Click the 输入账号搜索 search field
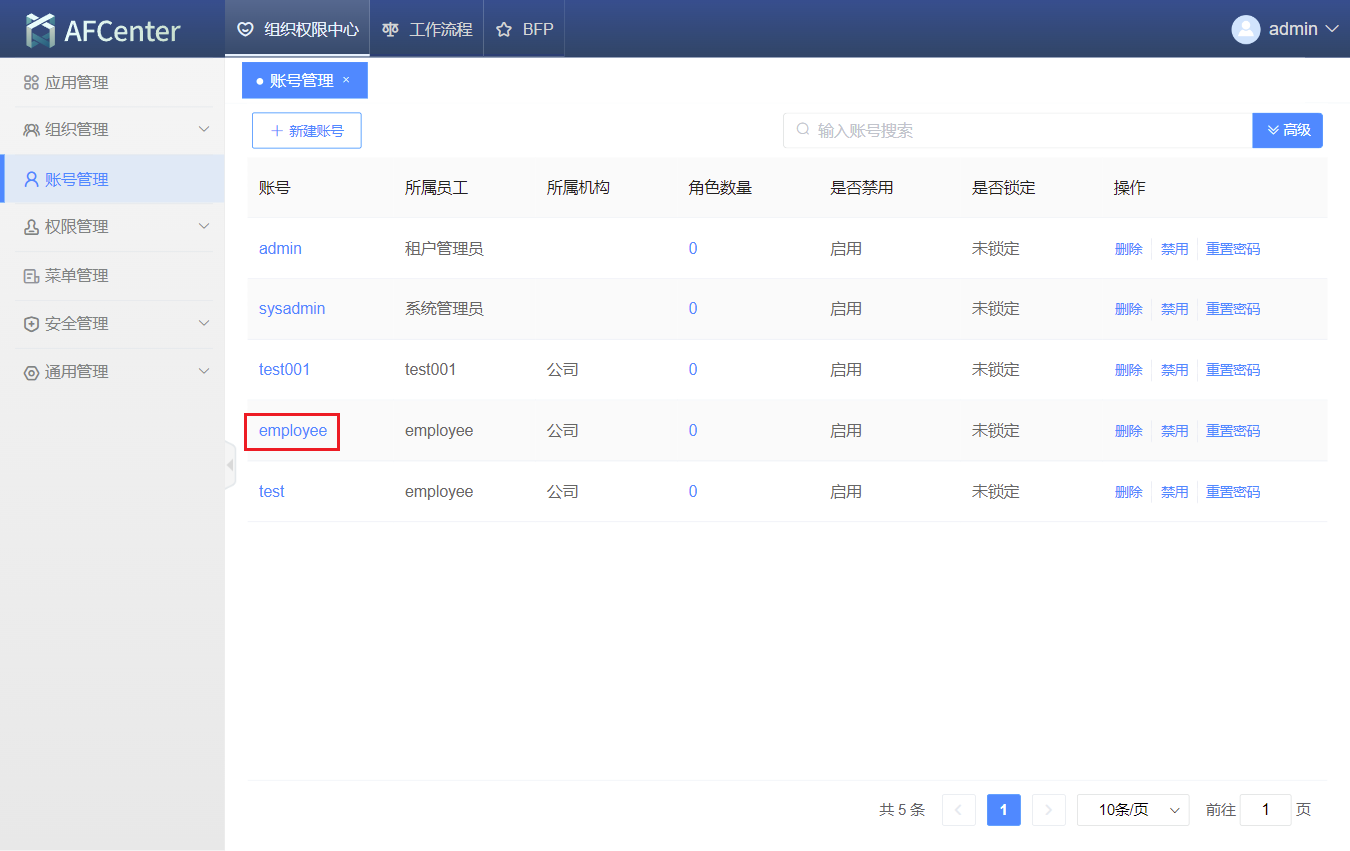 [x=1020, y=131]
